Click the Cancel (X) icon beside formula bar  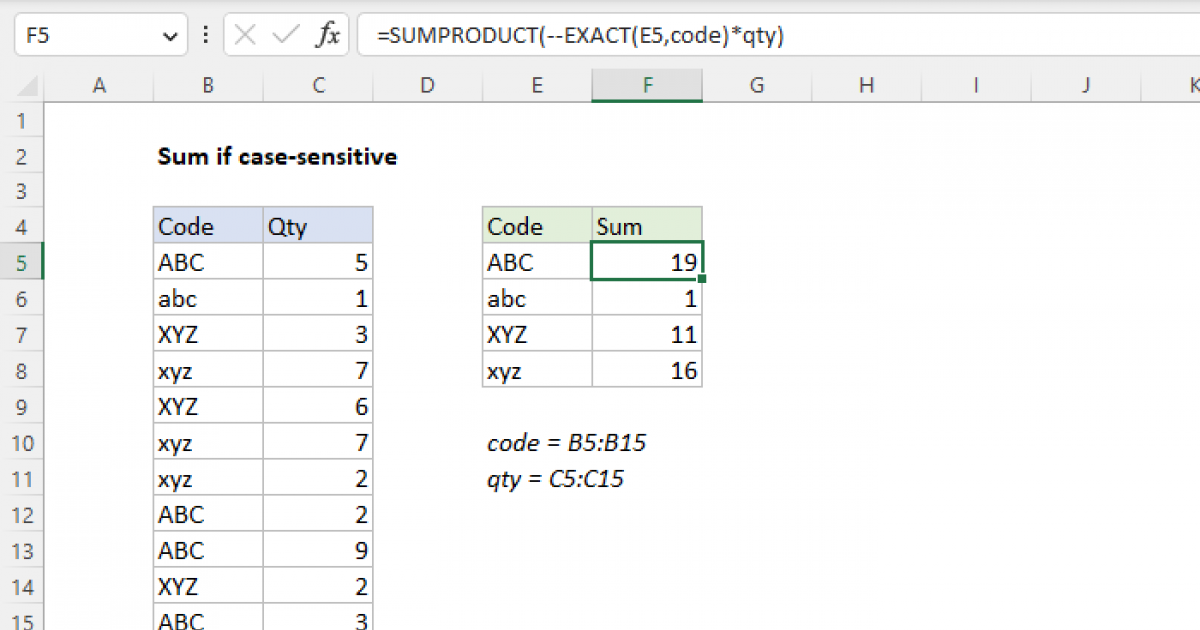click(x=243, y=34)
